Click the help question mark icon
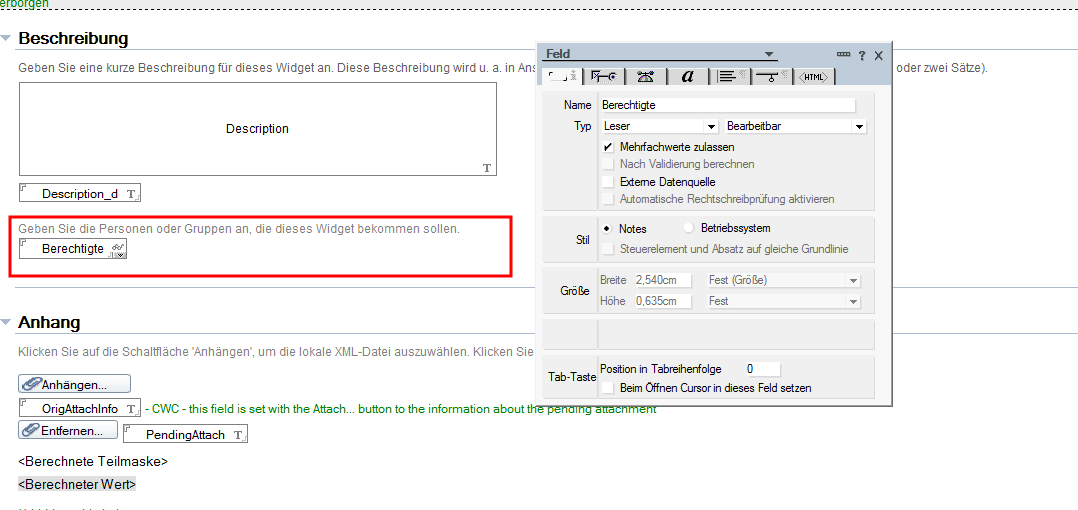1078x510 pixels. tap(862, 55)
